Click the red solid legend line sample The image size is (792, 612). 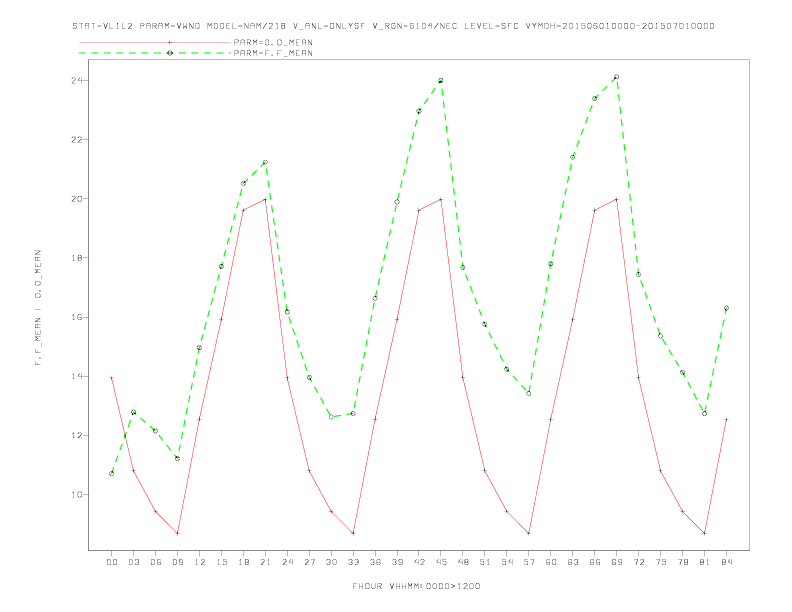click(x=155, y=42)
